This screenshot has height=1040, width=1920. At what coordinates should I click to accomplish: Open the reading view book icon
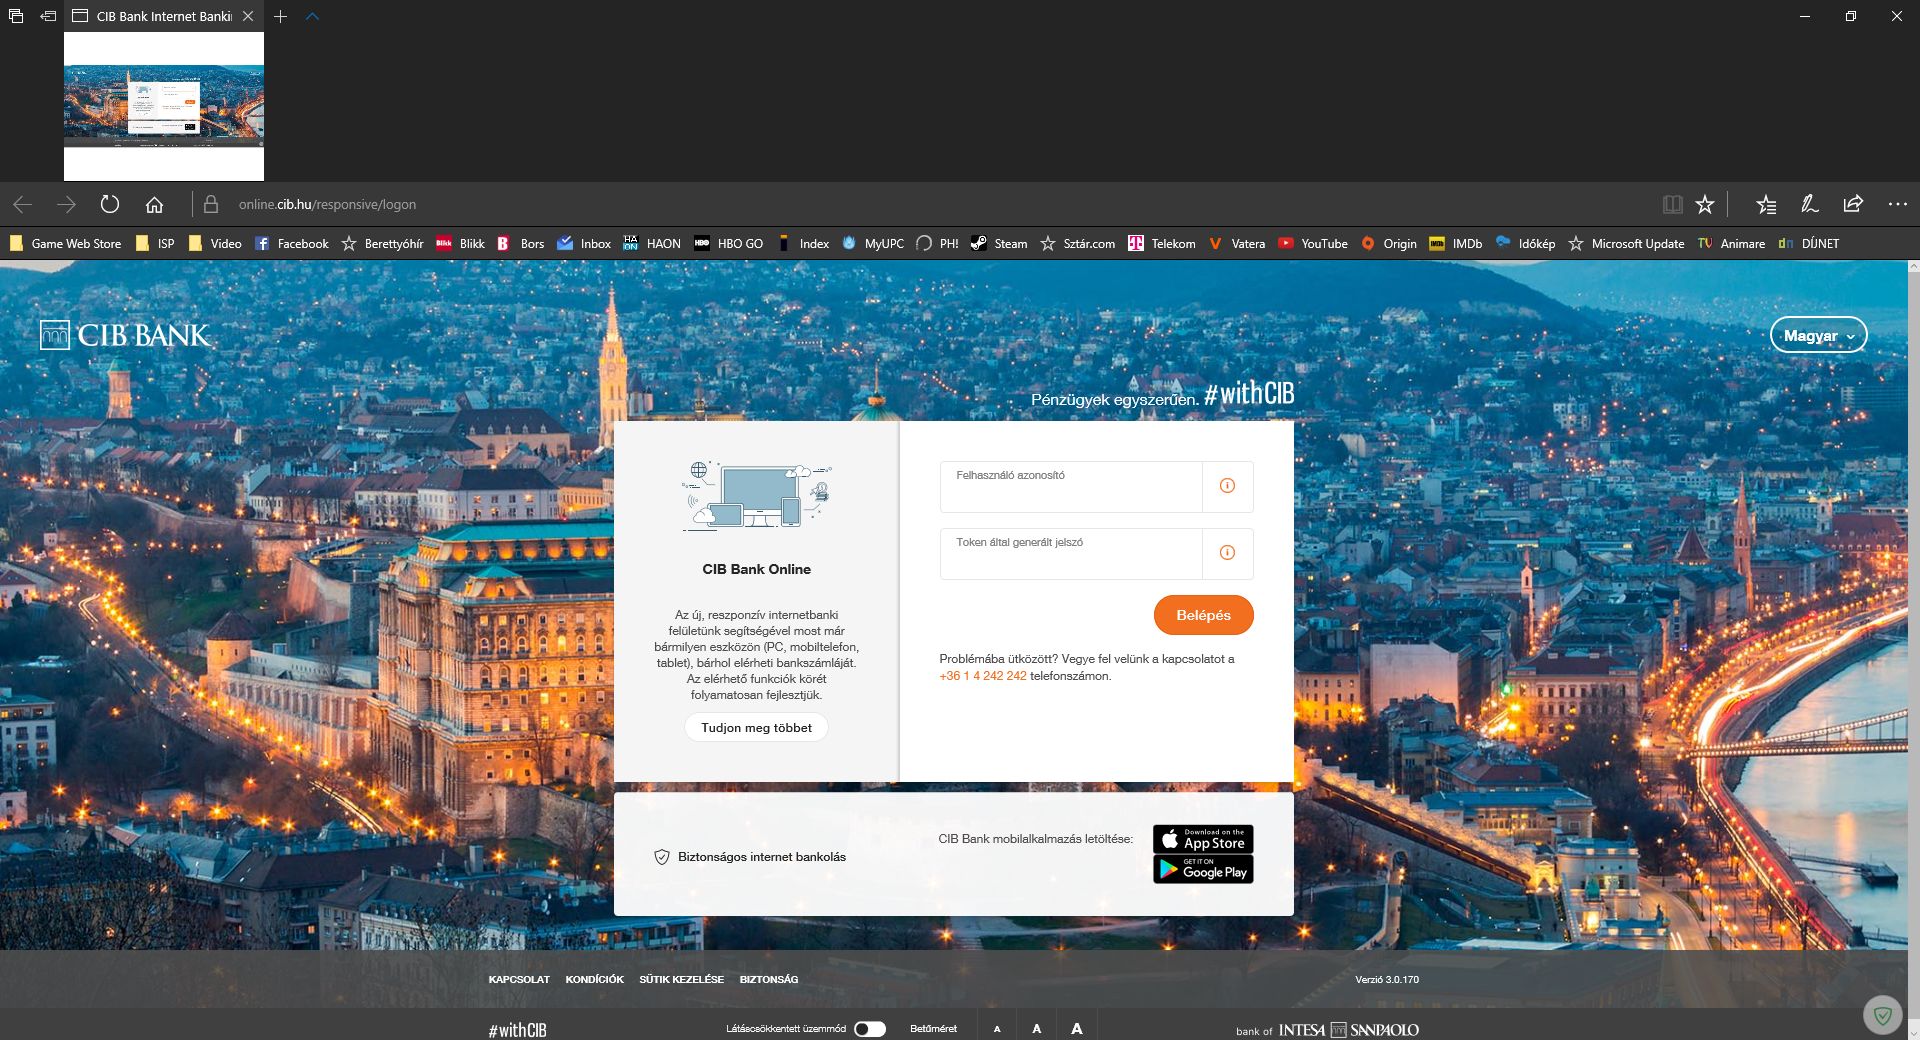click(x=1672, y=204)
